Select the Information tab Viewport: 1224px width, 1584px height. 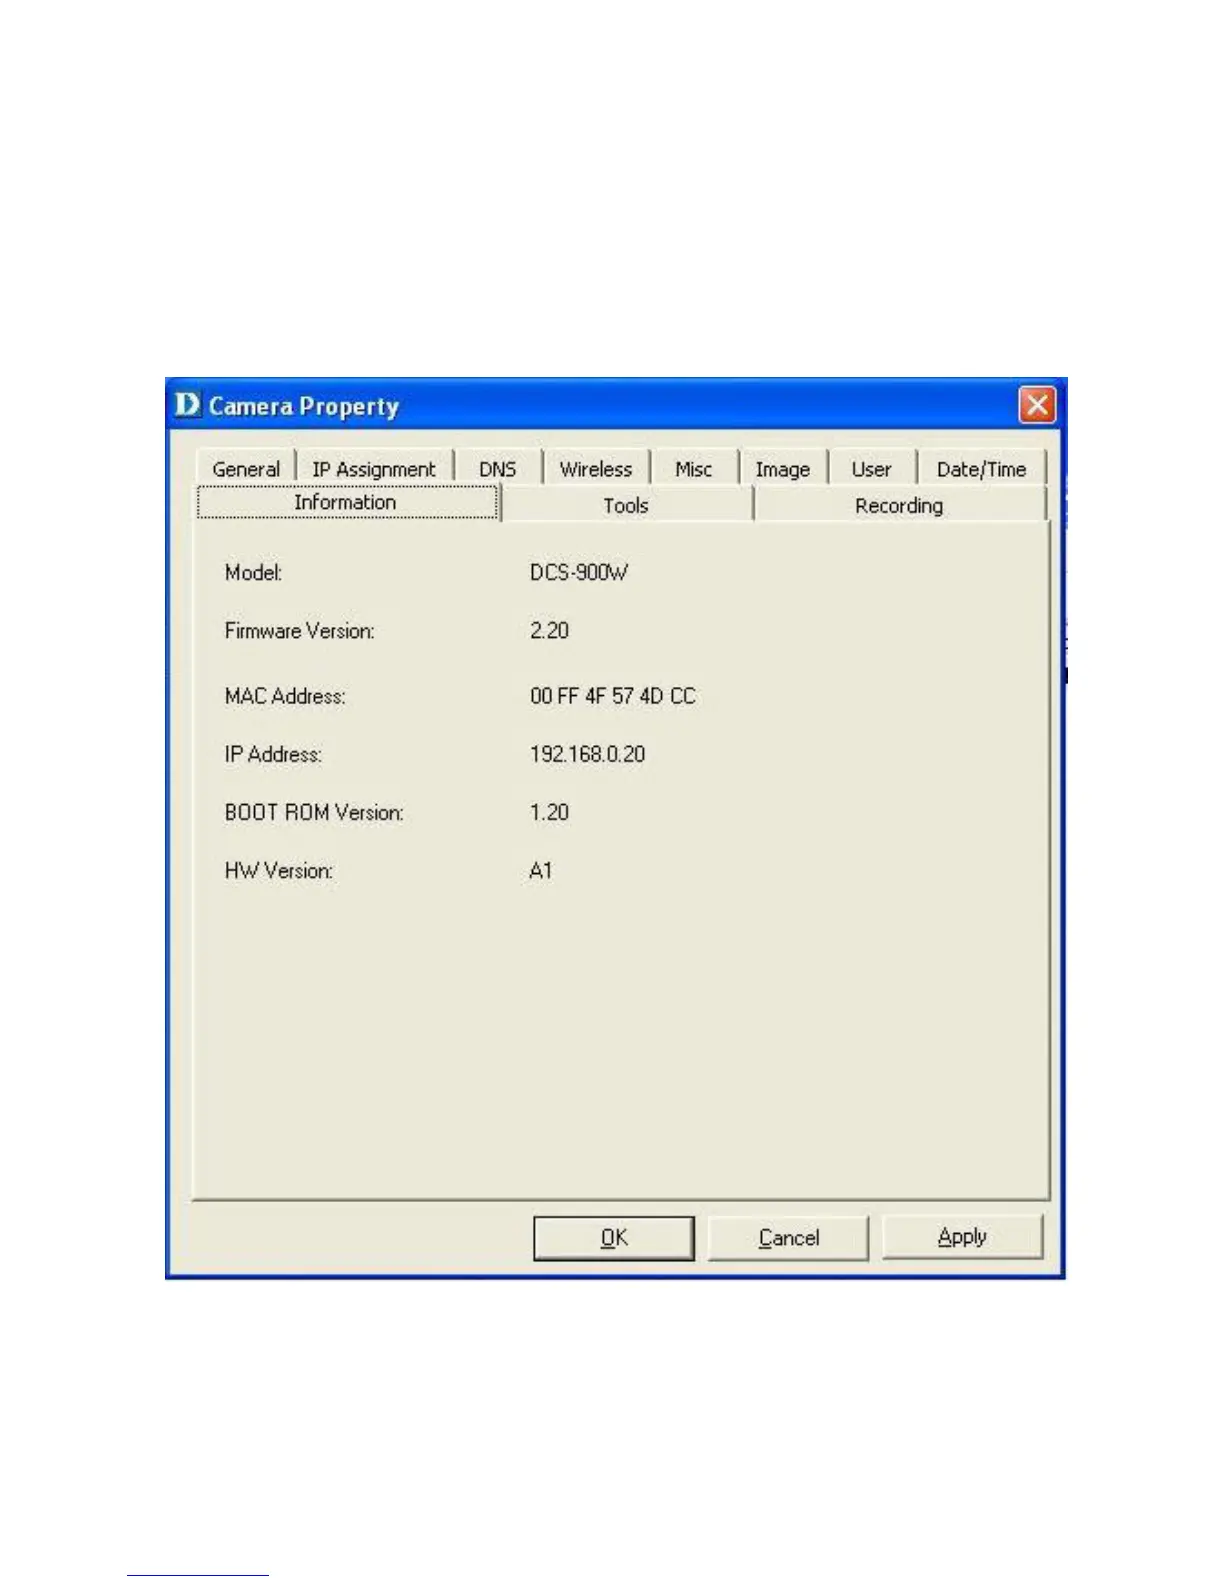pos(346,503)
